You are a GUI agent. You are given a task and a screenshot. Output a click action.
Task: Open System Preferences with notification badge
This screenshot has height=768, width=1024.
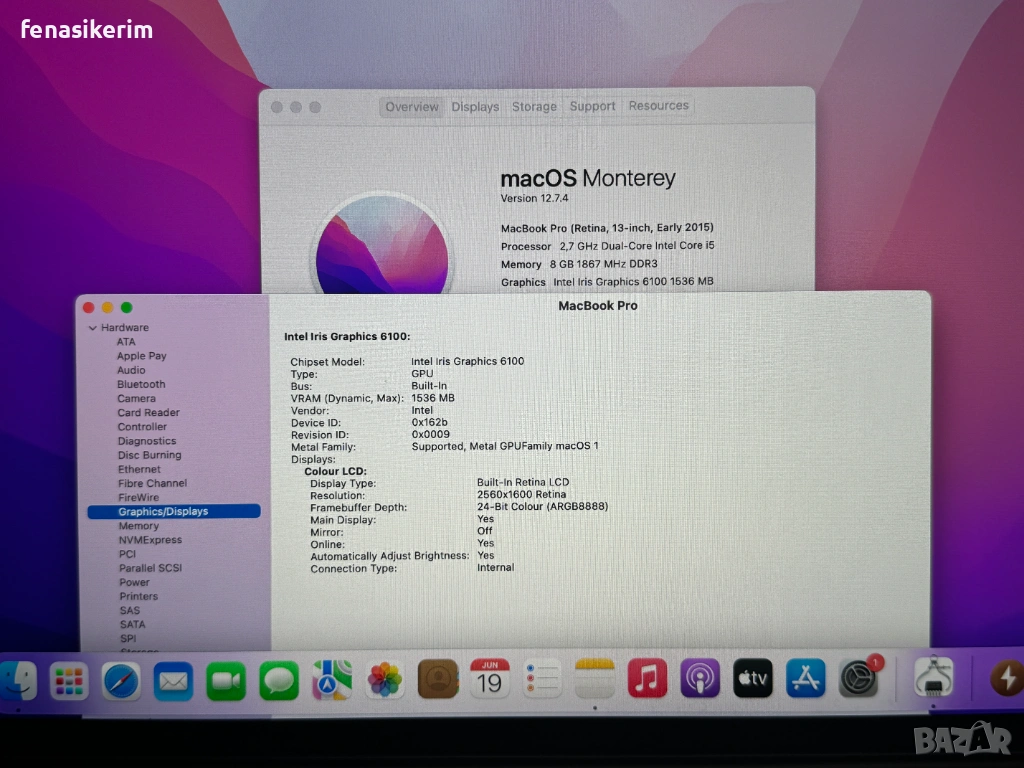[858, 678]
